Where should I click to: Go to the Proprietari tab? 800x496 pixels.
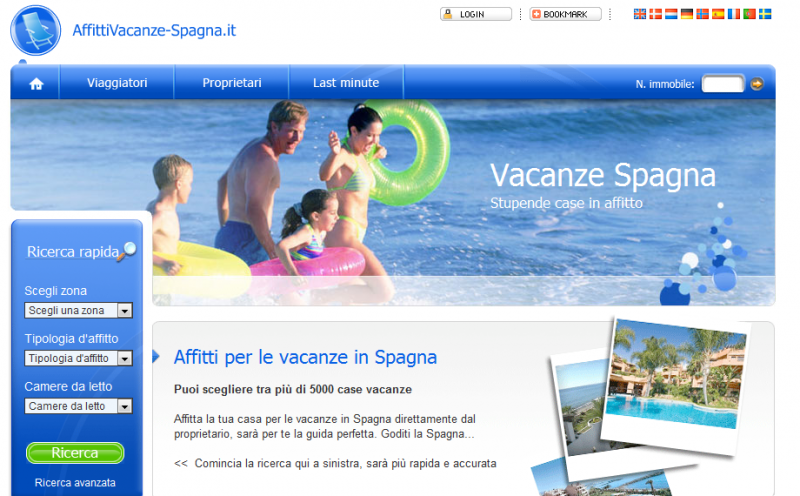[x=232, y=83]
